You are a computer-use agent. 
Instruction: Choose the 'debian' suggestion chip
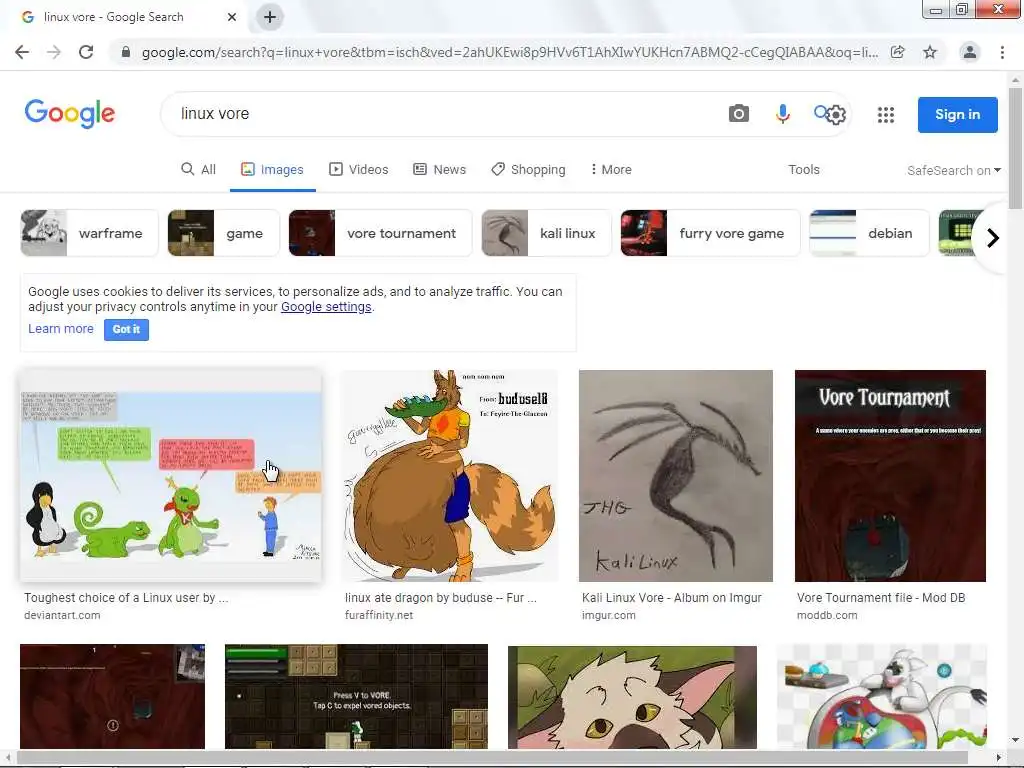click(869, 233)
